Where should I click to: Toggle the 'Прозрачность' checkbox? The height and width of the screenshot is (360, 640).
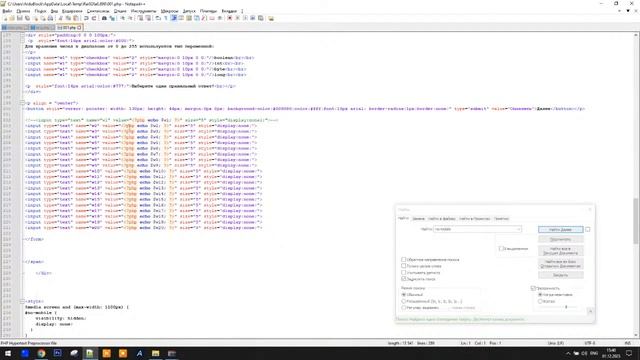pos(533,288)
